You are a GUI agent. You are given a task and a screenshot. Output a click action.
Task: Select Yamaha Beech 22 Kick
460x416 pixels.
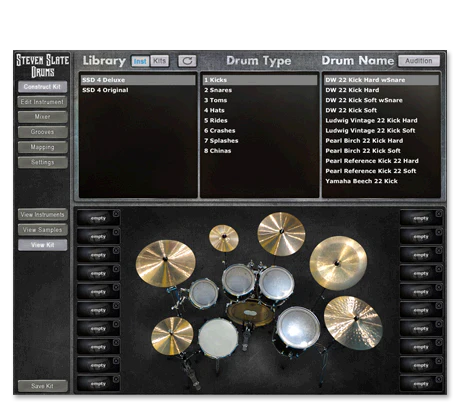[381, 181]
